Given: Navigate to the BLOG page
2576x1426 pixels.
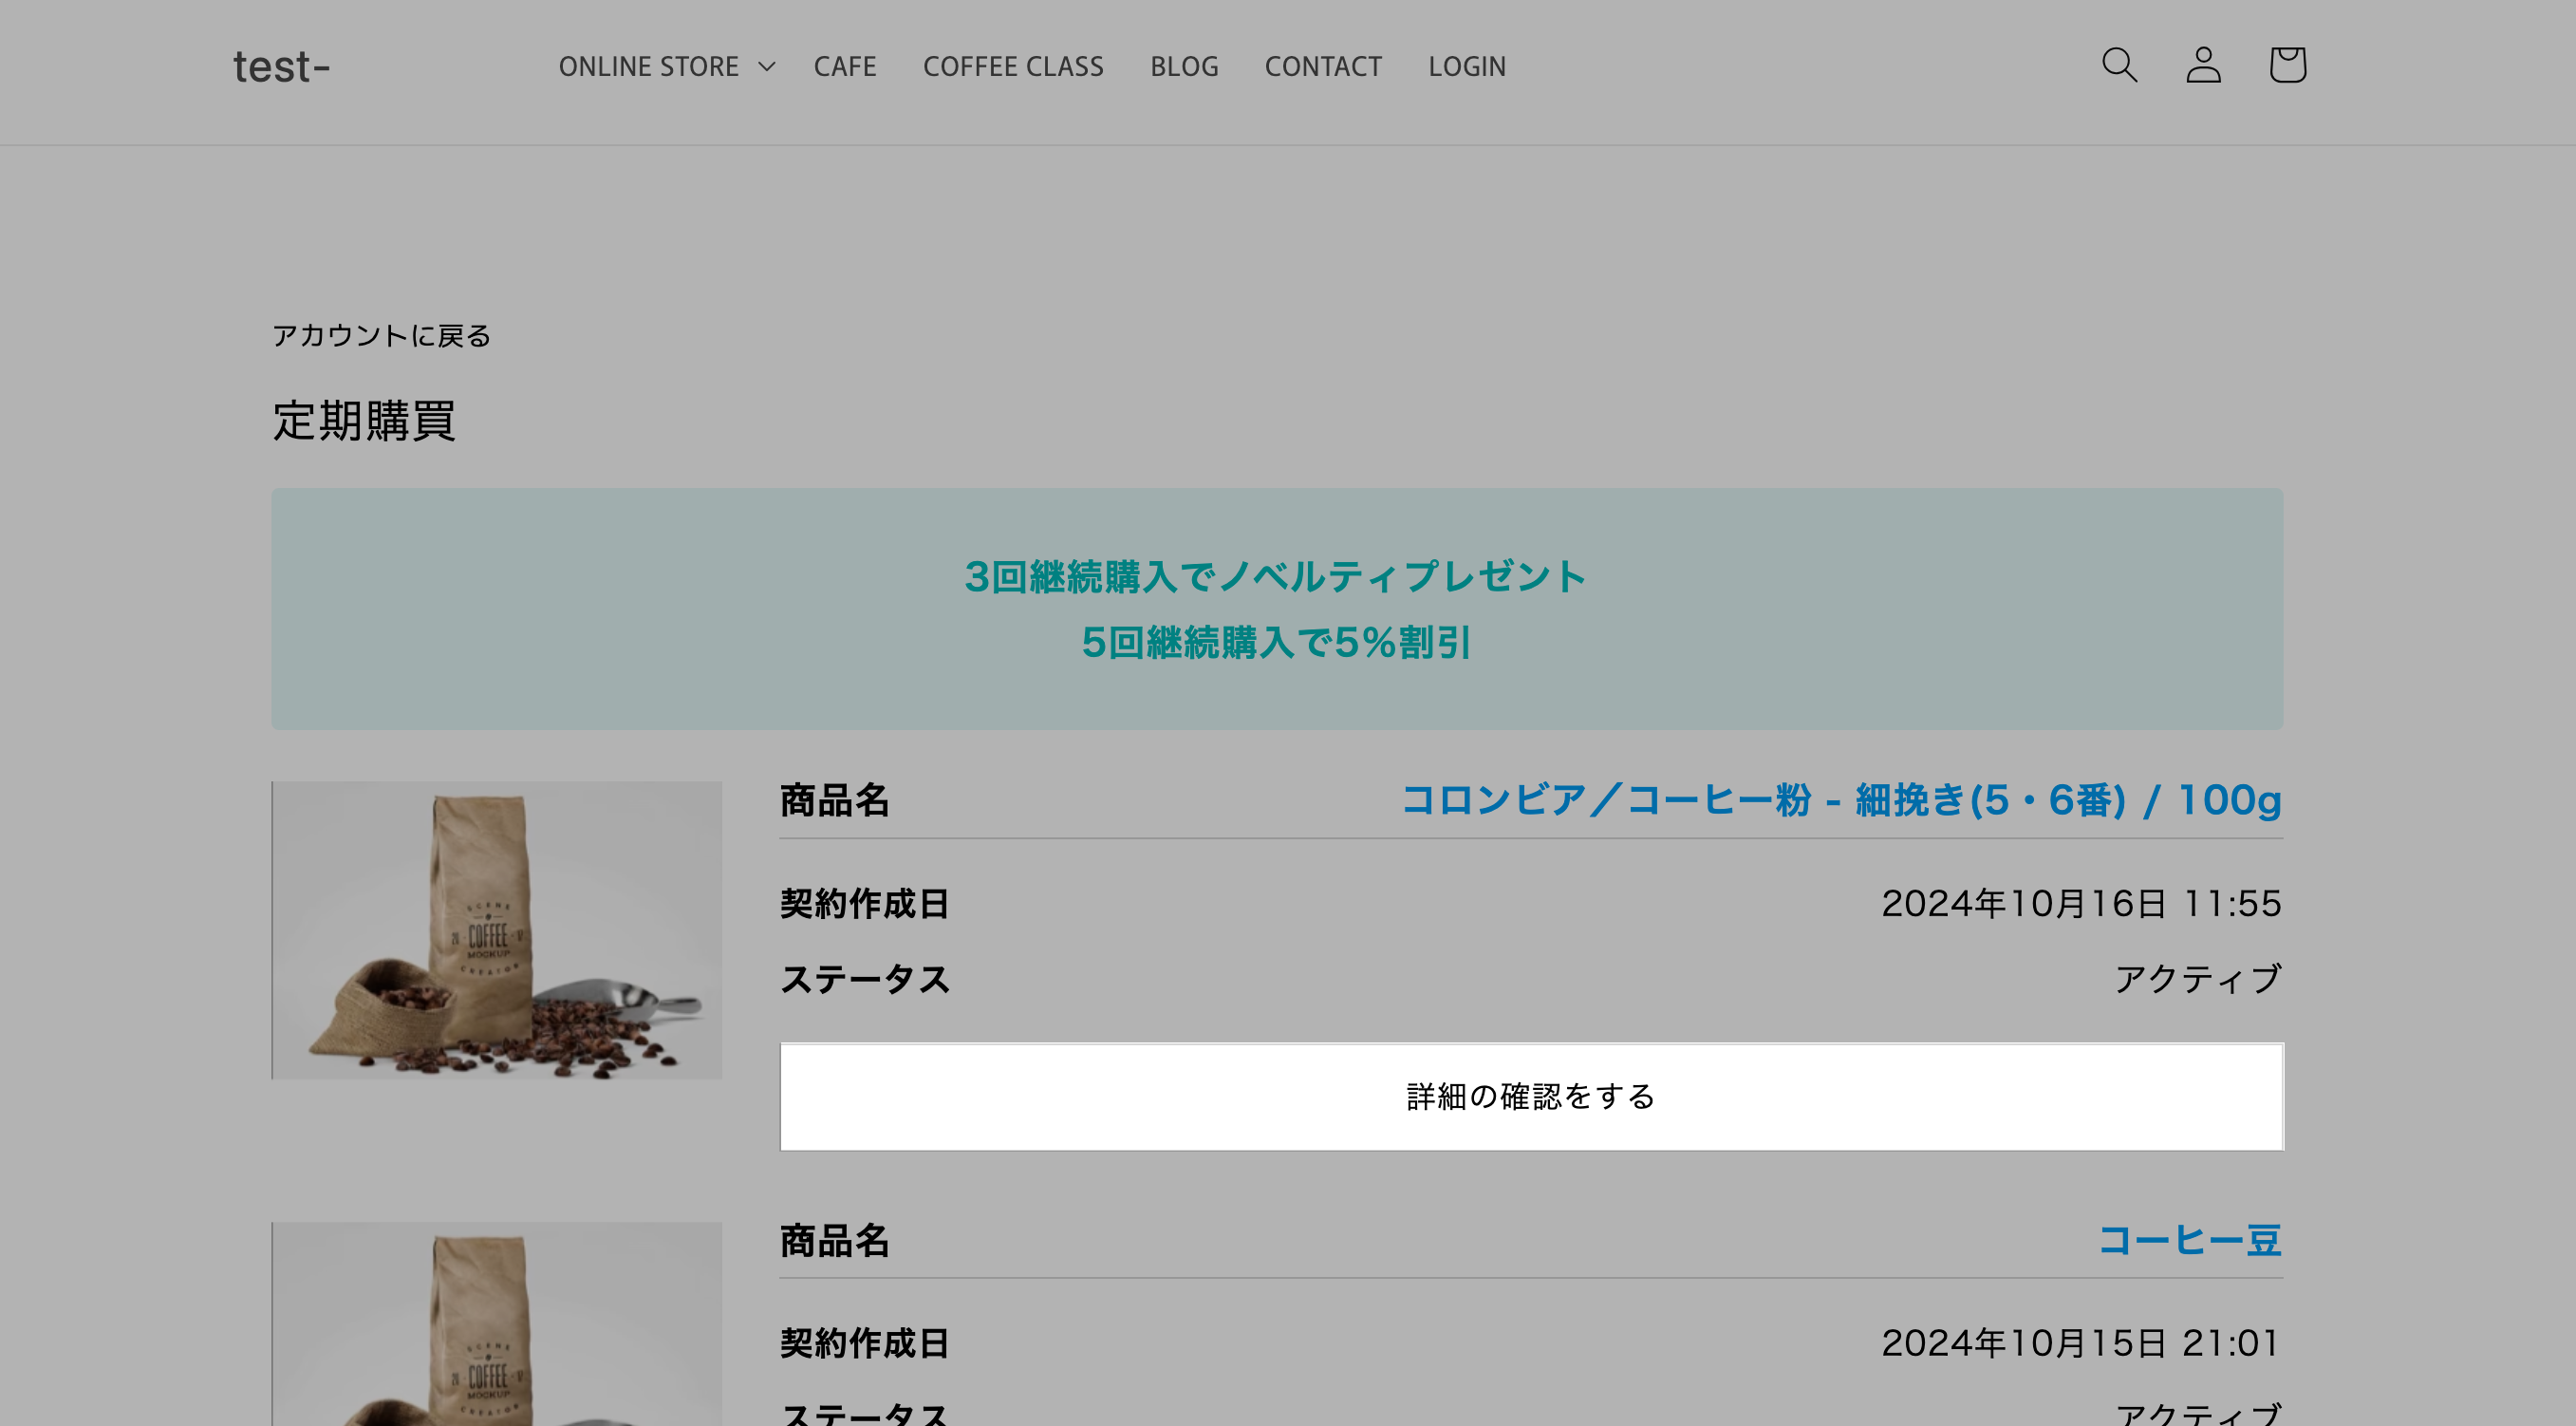Looking at the screenshot, I should tap(1184, 67).
